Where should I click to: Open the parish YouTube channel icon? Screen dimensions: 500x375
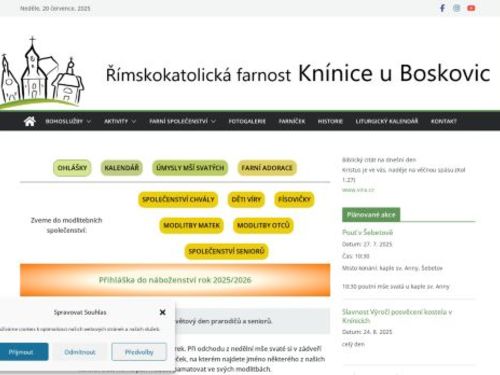point(471,8)
